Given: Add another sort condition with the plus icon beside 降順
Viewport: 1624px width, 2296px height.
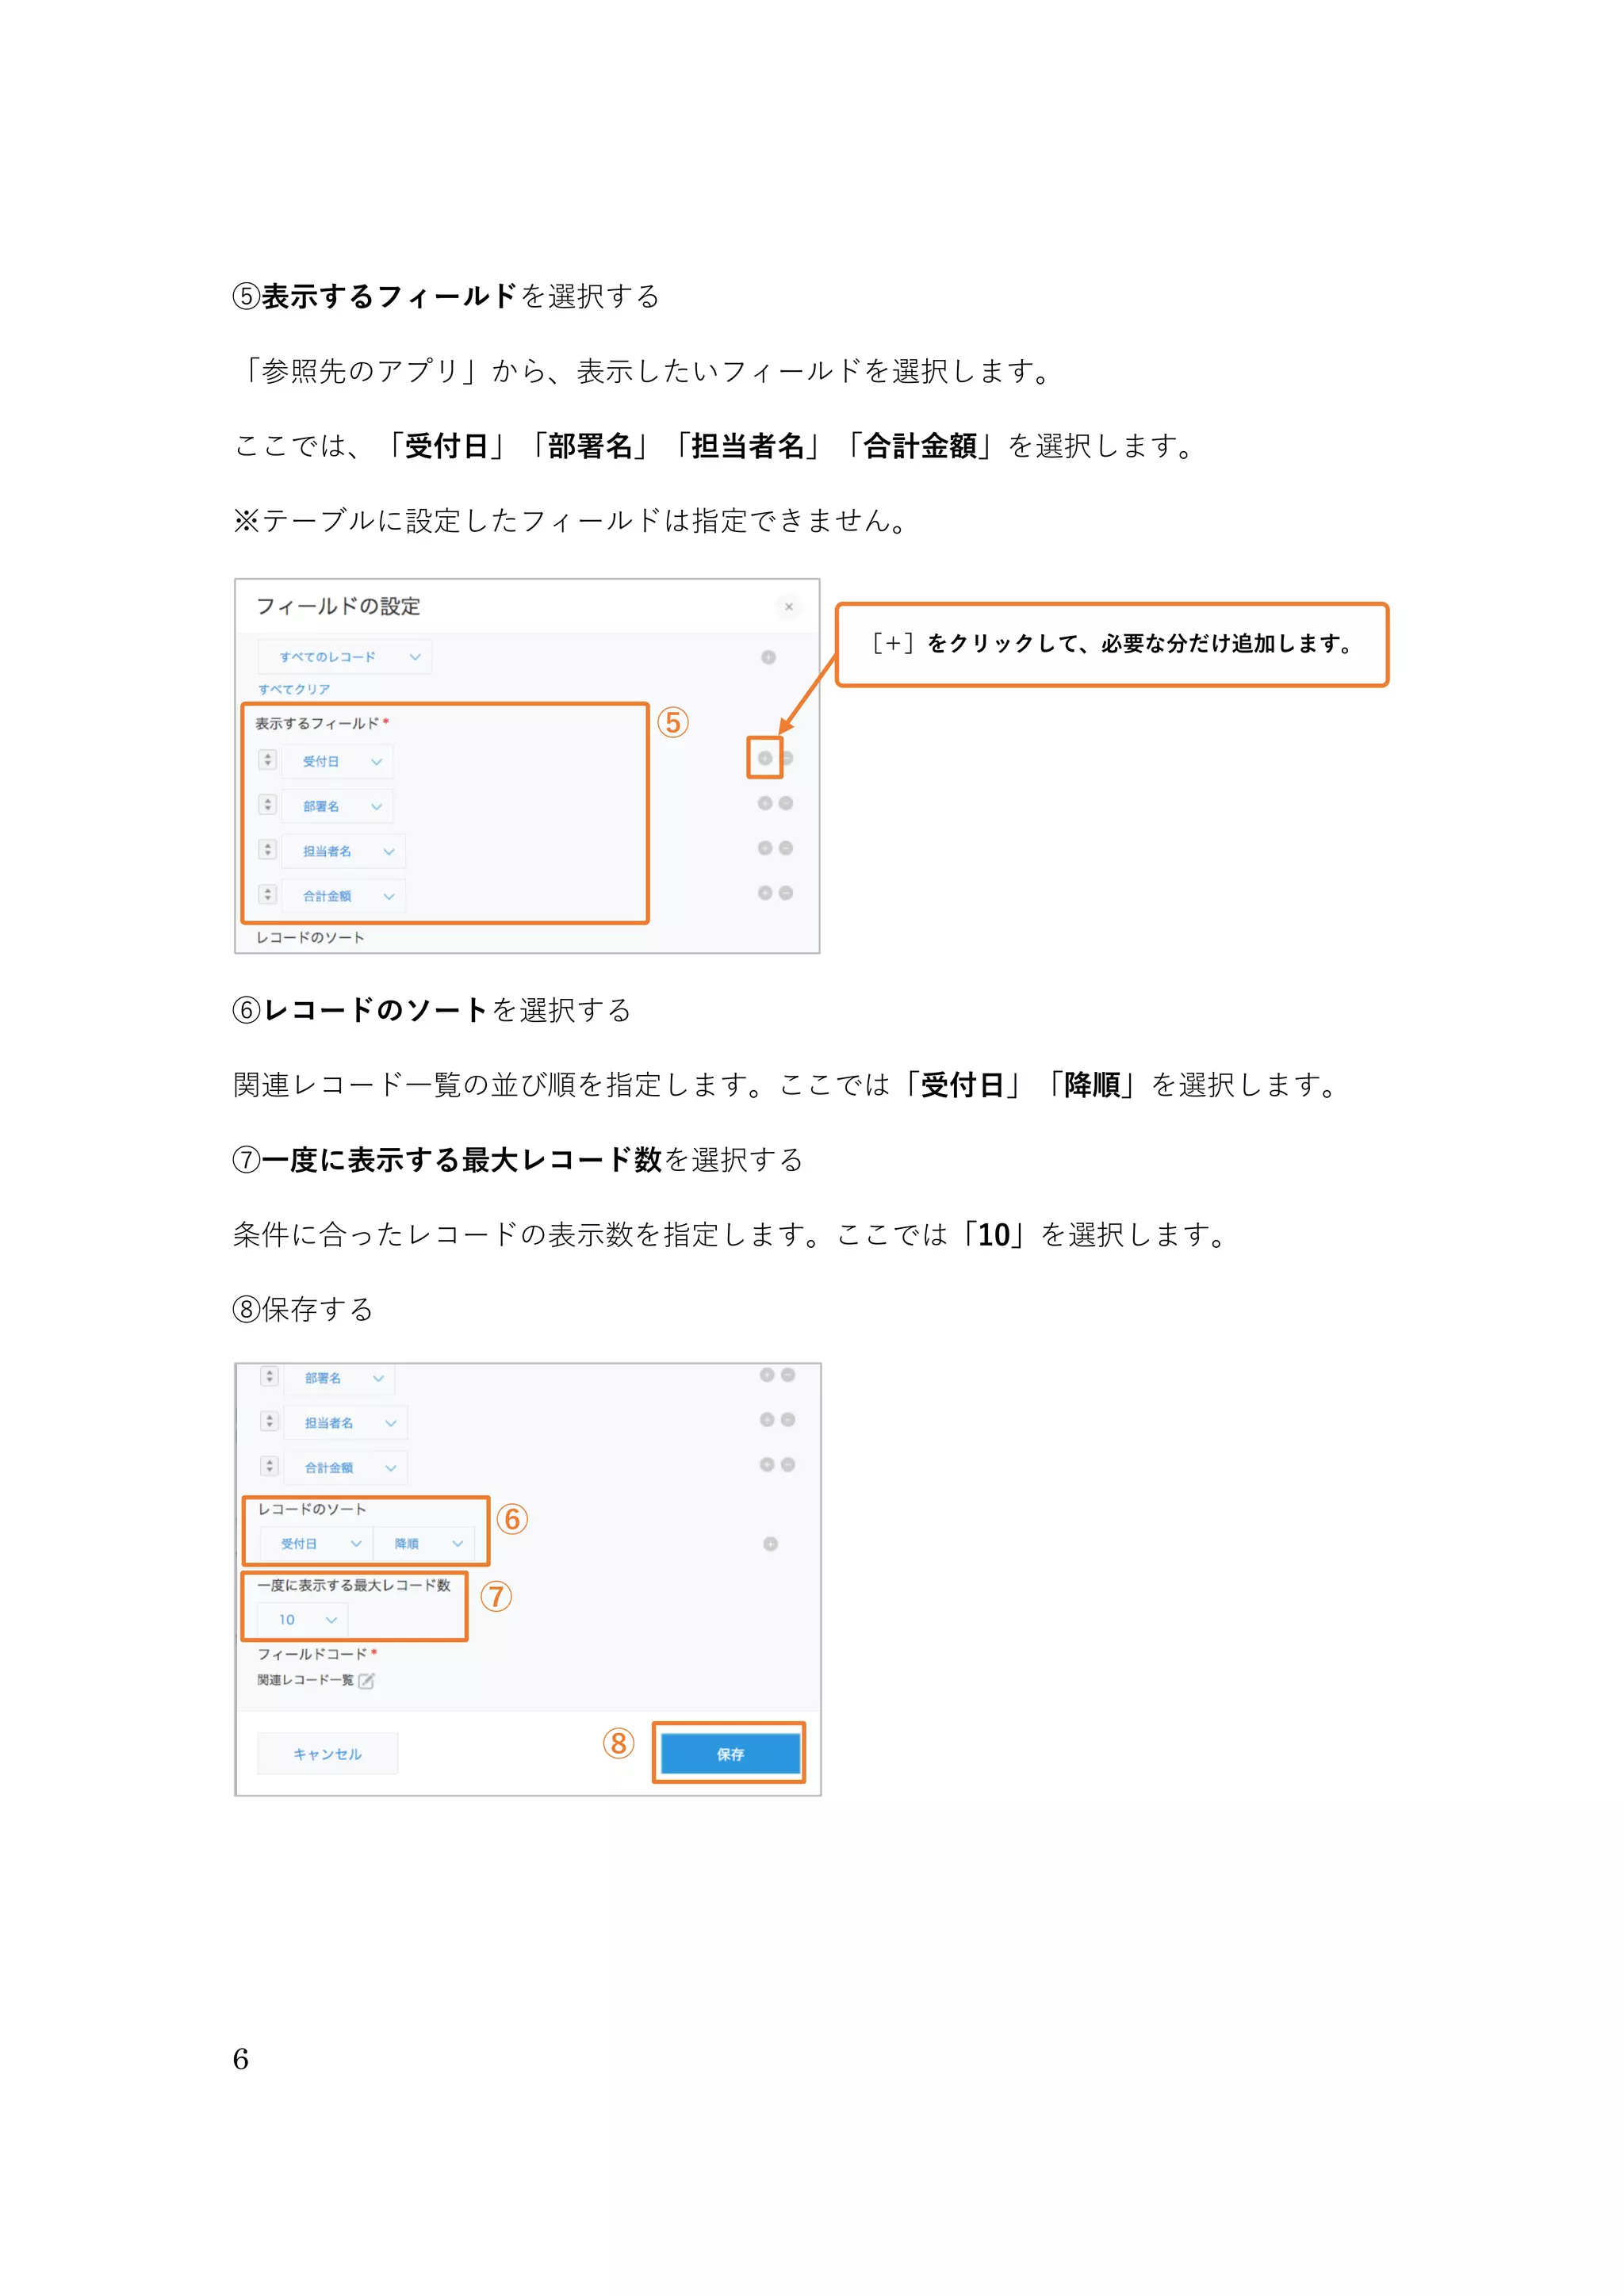Looking at the screenshot, I should click(770, 1544).
